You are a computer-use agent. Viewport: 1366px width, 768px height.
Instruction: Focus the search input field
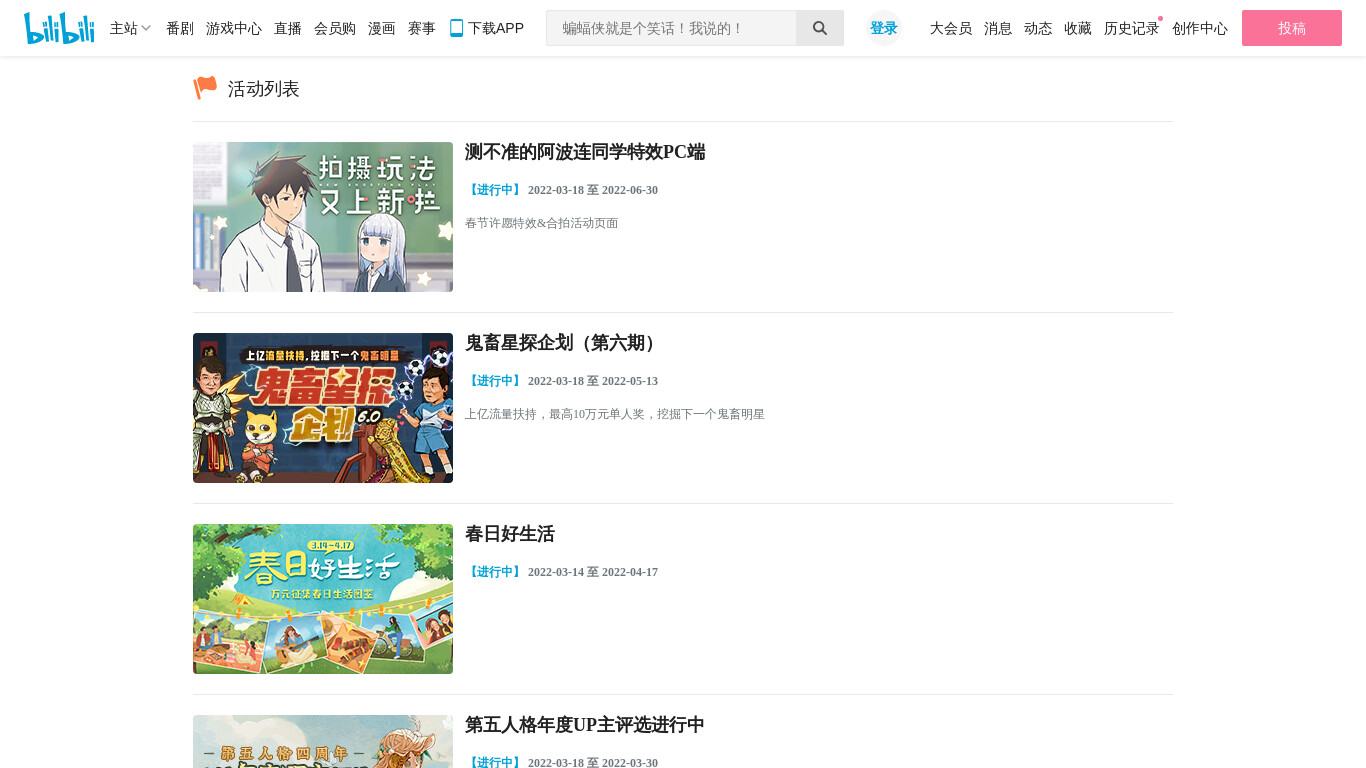671,28
